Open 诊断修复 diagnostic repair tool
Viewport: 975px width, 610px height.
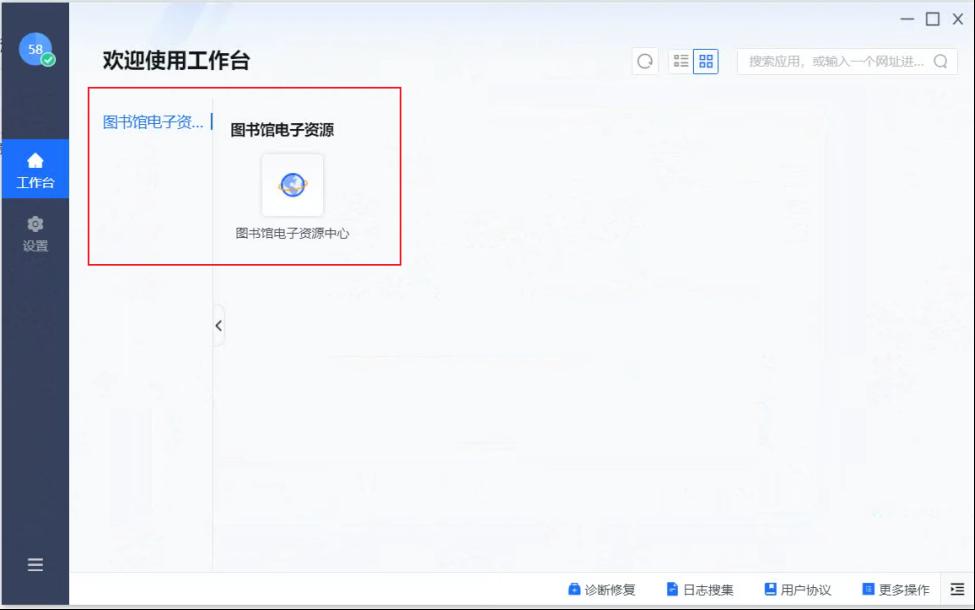(601, 590)
